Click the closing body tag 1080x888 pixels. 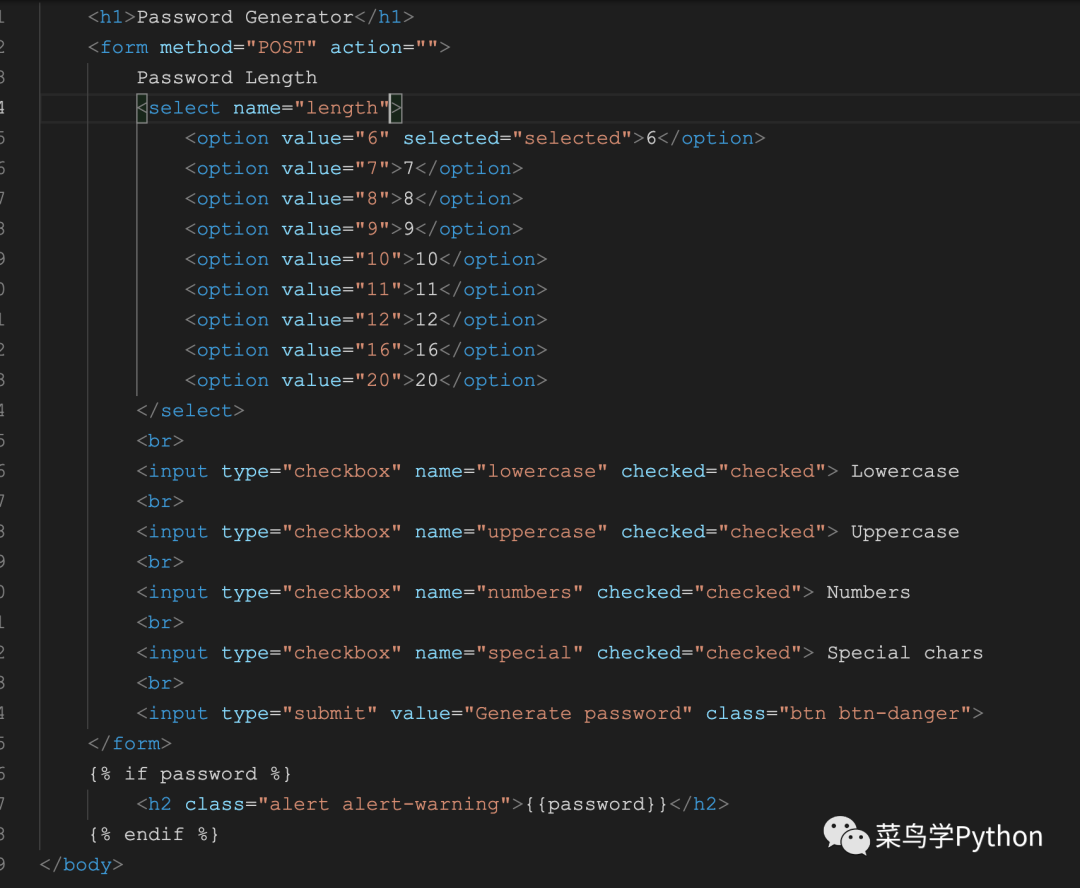click(80, 864)
